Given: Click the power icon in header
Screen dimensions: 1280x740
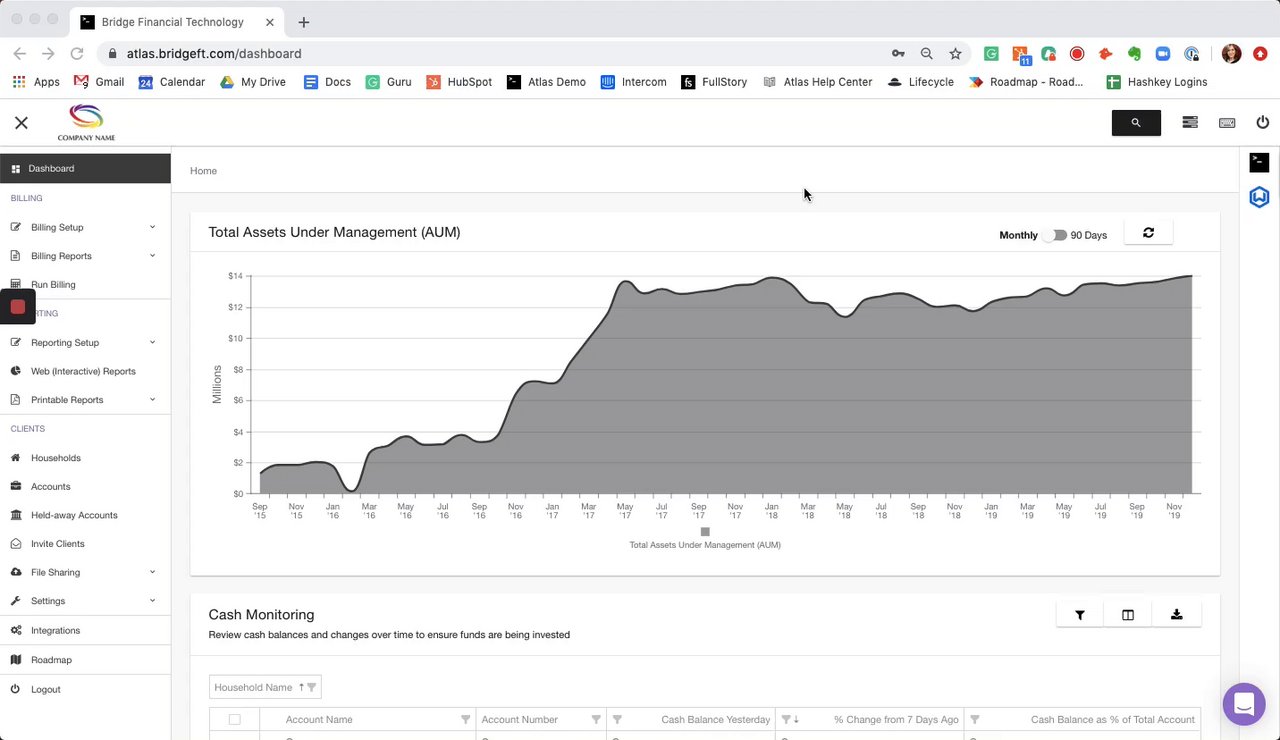Looking at the screenshot, I should 1263,122.
